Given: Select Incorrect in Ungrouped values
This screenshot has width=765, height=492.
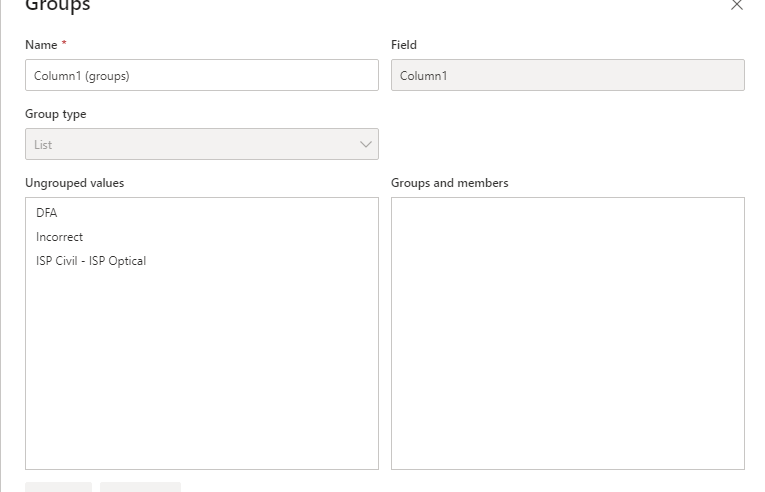Looking at the screenshot, I should coord(59,237).
